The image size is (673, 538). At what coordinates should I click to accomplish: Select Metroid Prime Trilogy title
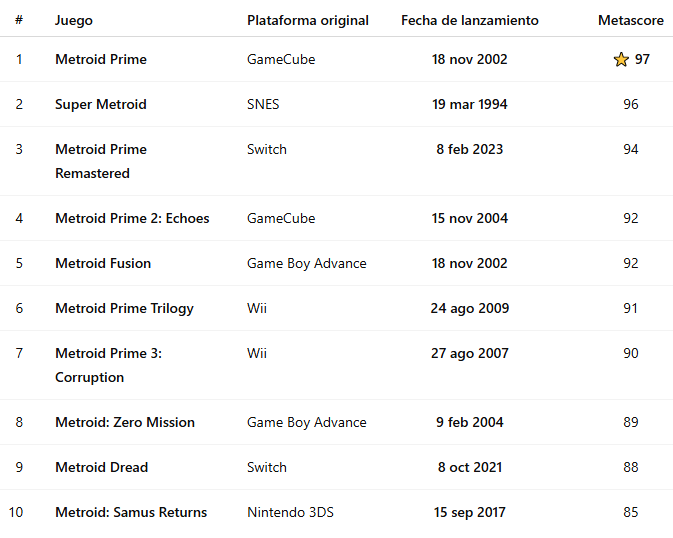pos(124,309)
